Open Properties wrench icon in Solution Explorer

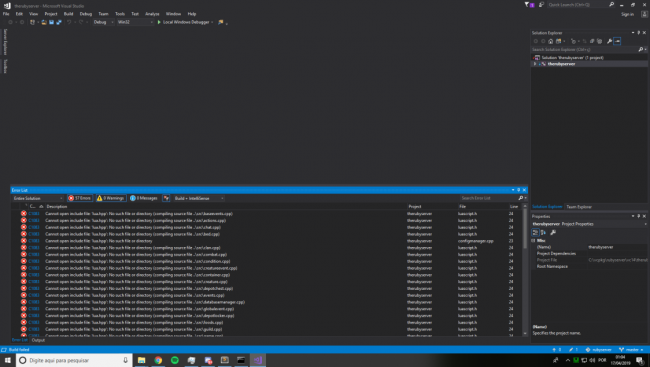pos(609,41)
